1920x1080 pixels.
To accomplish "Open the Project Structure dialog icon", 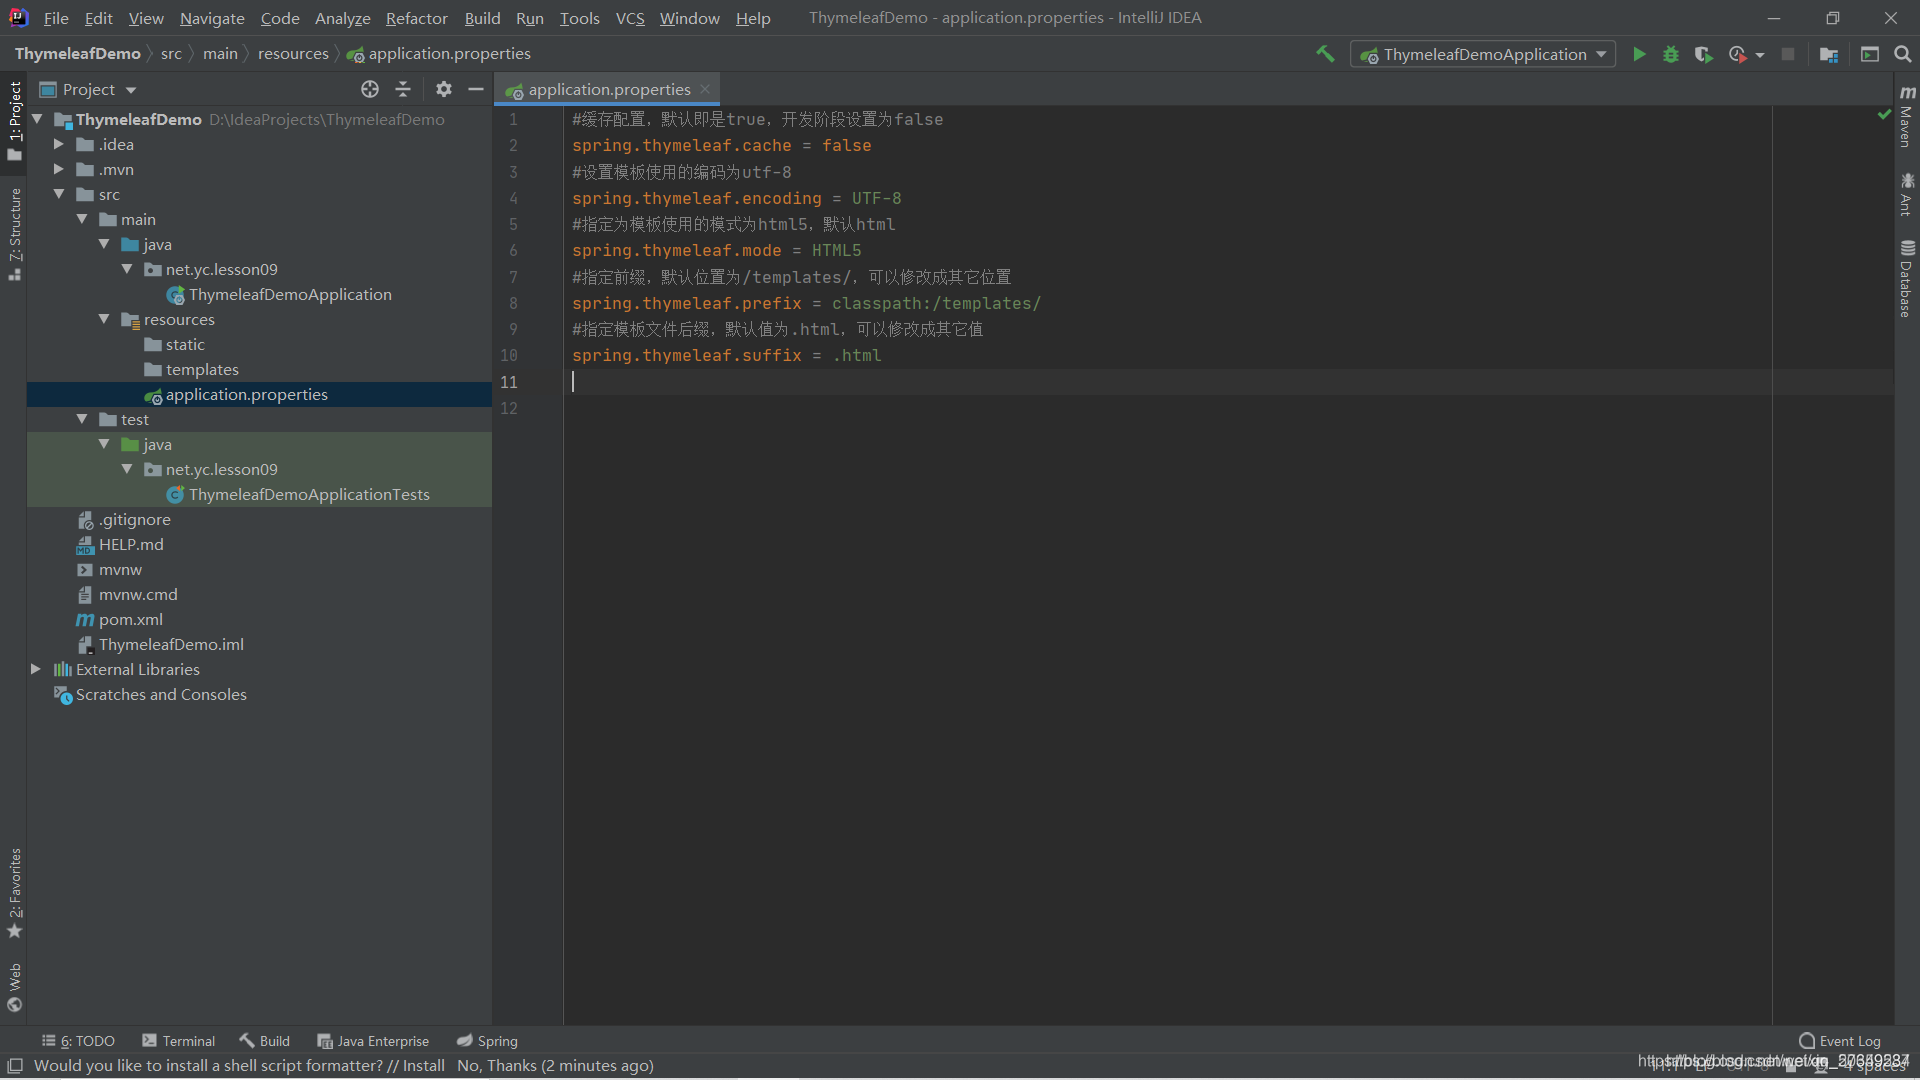I will 1829,54.
